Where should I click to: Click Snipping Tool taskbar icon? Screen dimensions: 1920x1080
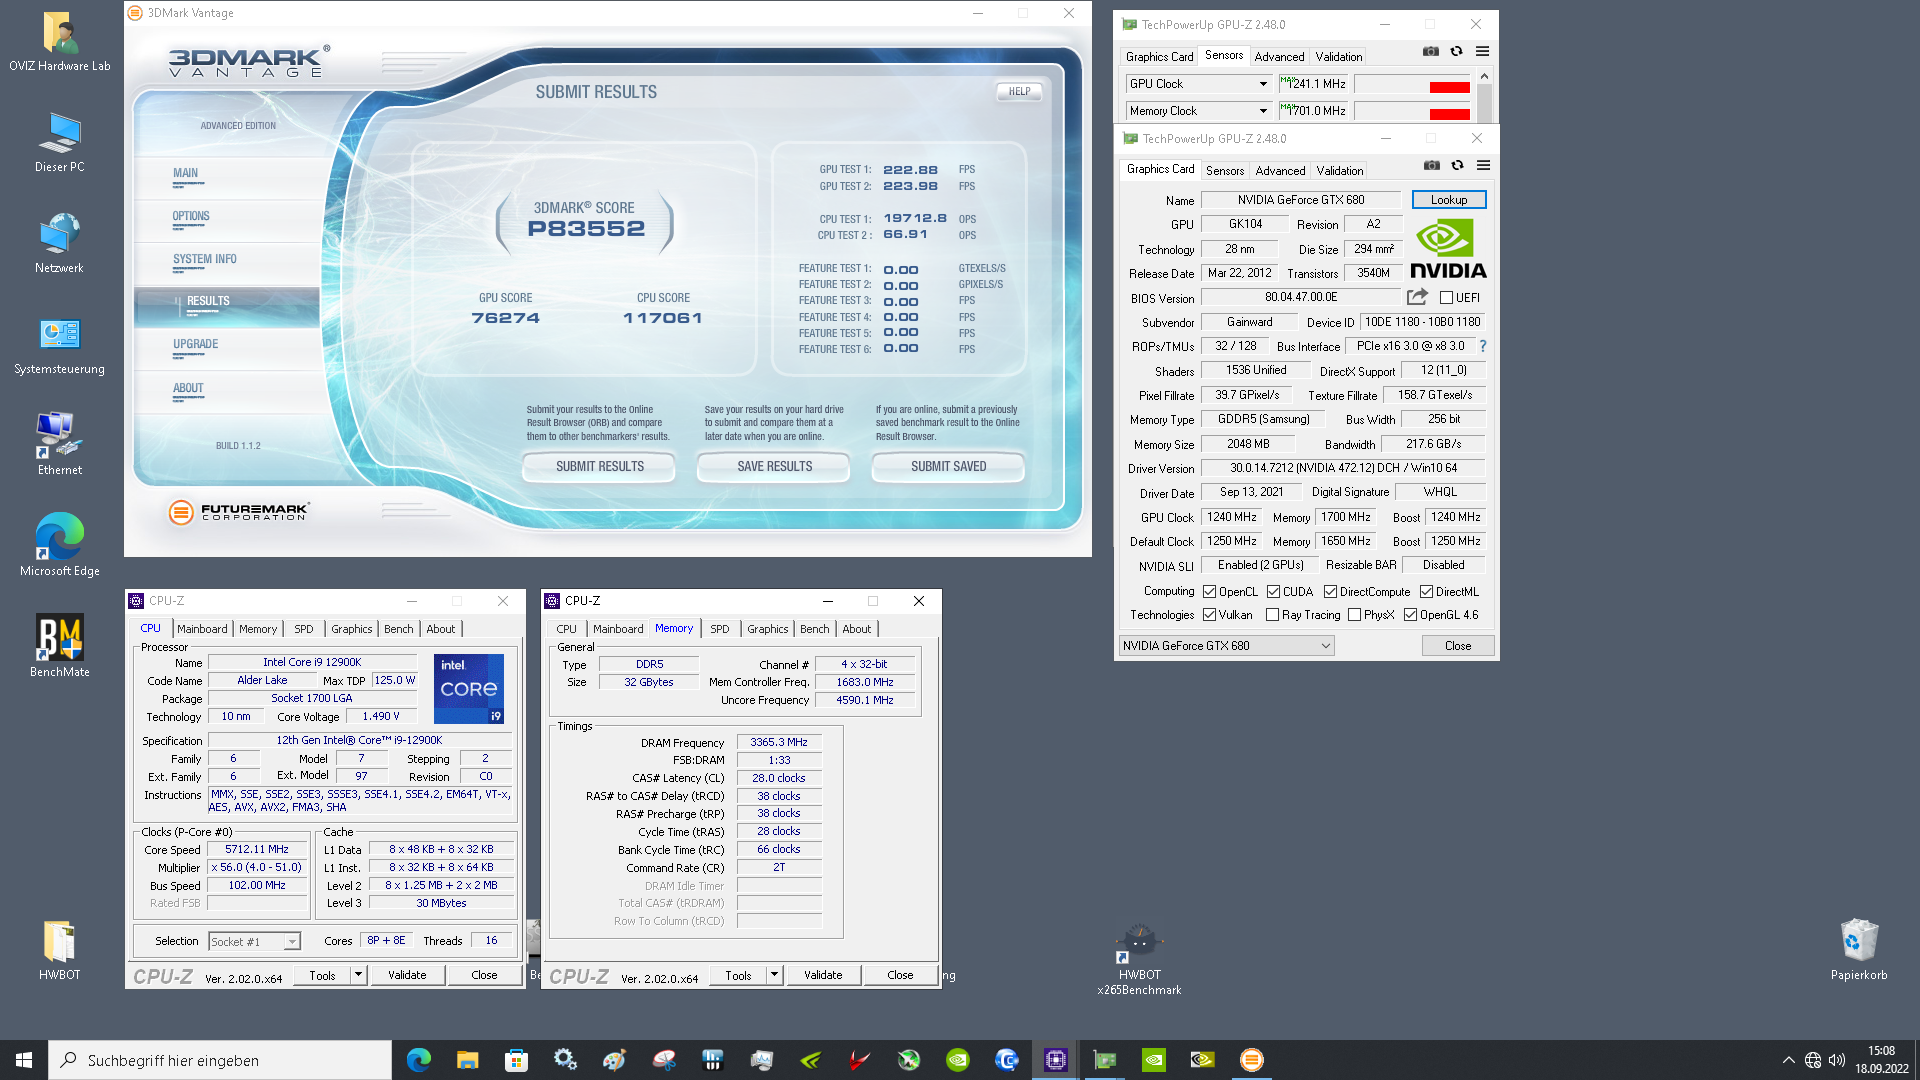(664, 1060)
